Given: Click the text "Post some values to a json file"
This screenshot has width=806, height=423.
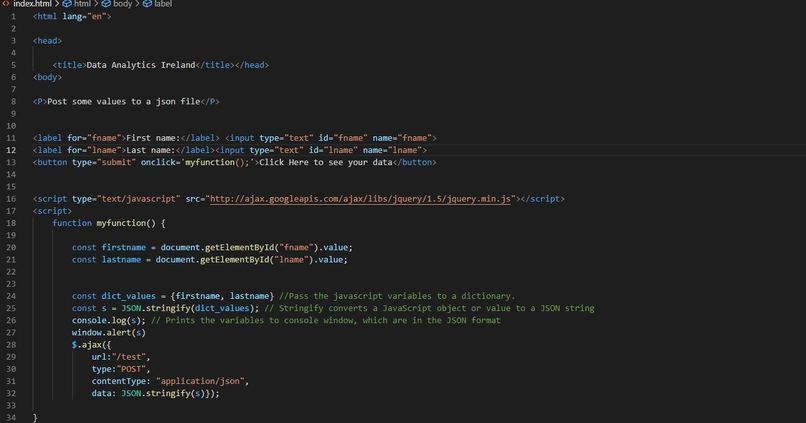Looking at the screenshot, I should (x=123, y=101).
